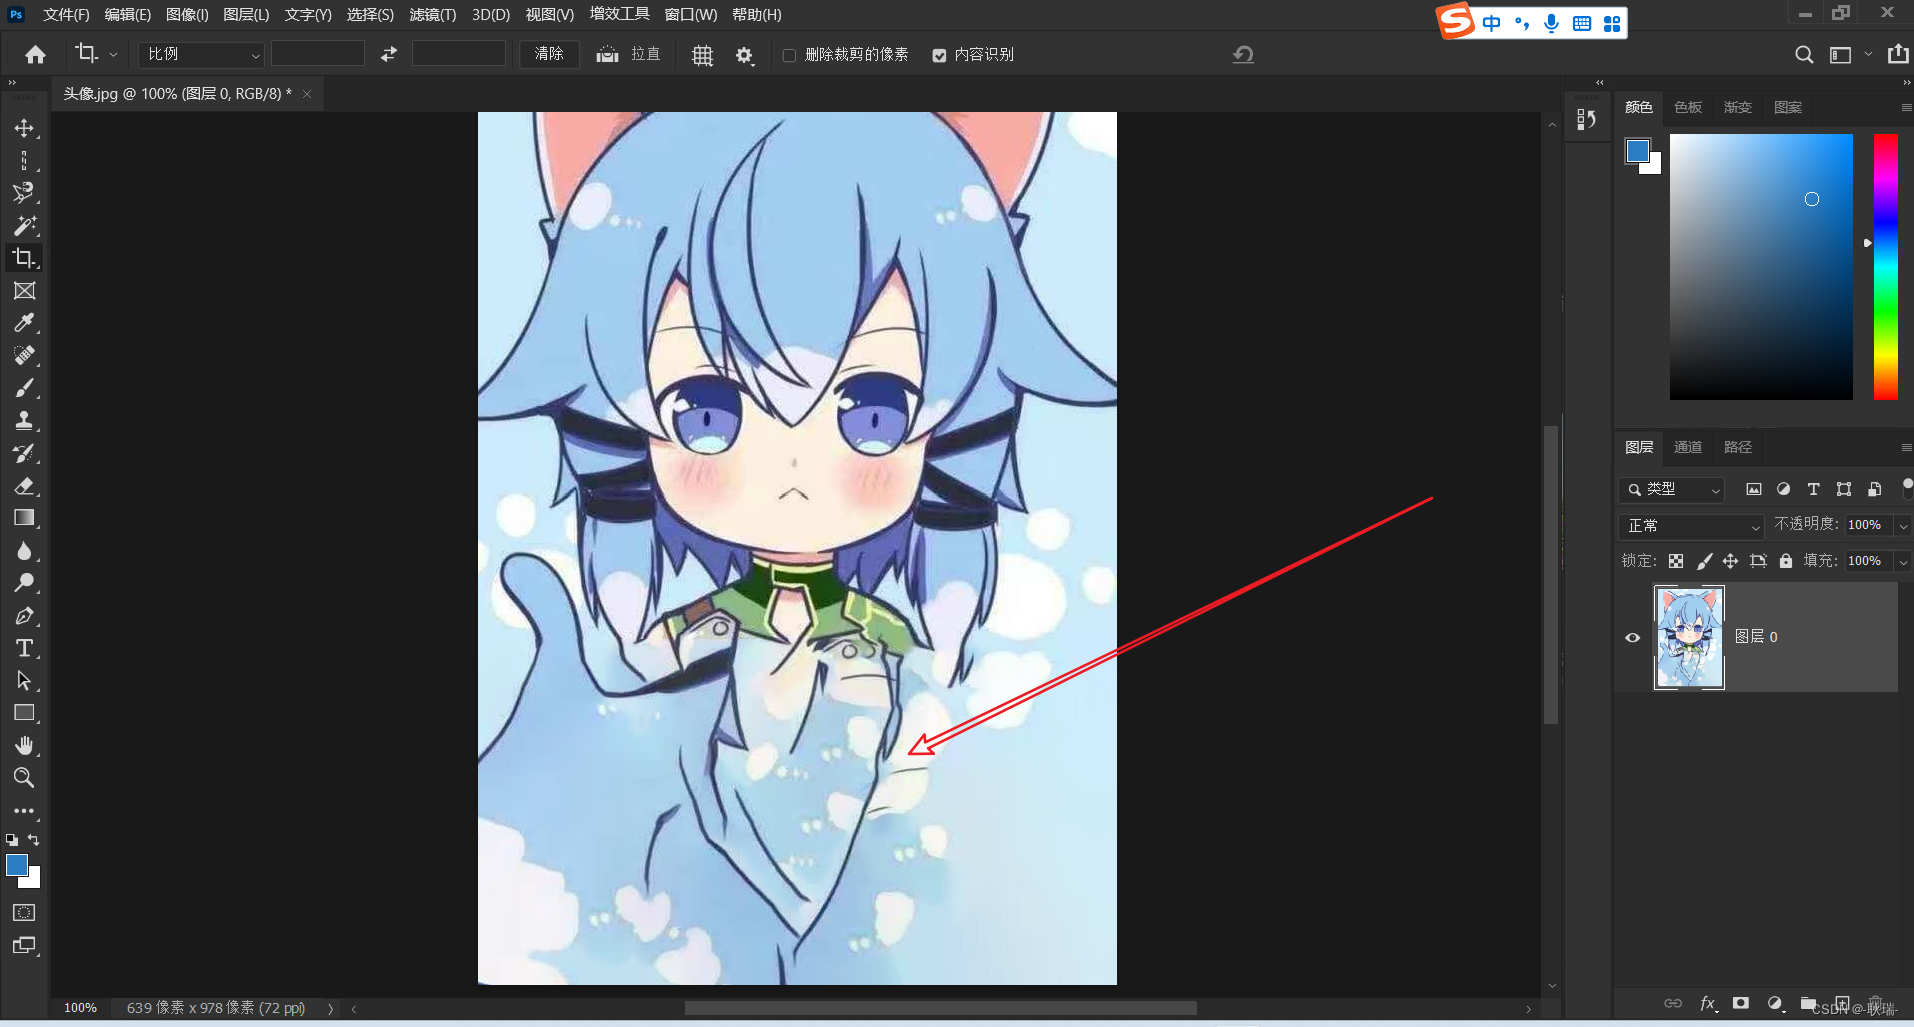Select the Magic Wand tool
Image resolution: width=1914 pixels, height=1027 pixels.
[x=24, y=225]
